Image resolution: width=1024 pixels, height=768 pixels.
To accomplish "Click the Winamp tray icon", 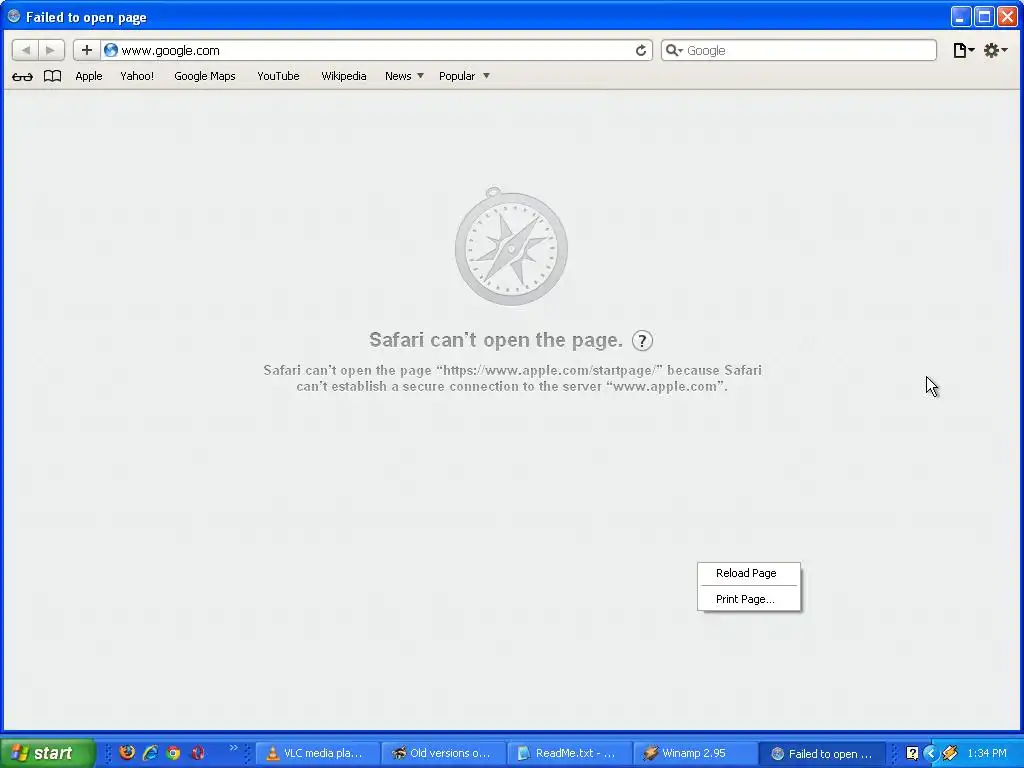I will point(950,753).
